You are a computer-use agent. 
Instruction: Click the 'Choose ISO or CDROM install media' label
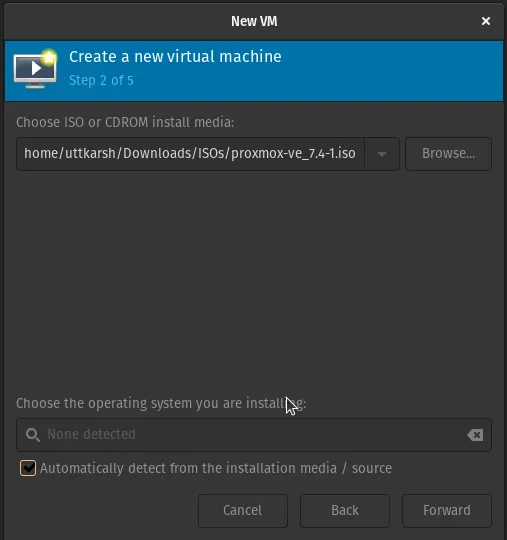(x=125, y=122)
